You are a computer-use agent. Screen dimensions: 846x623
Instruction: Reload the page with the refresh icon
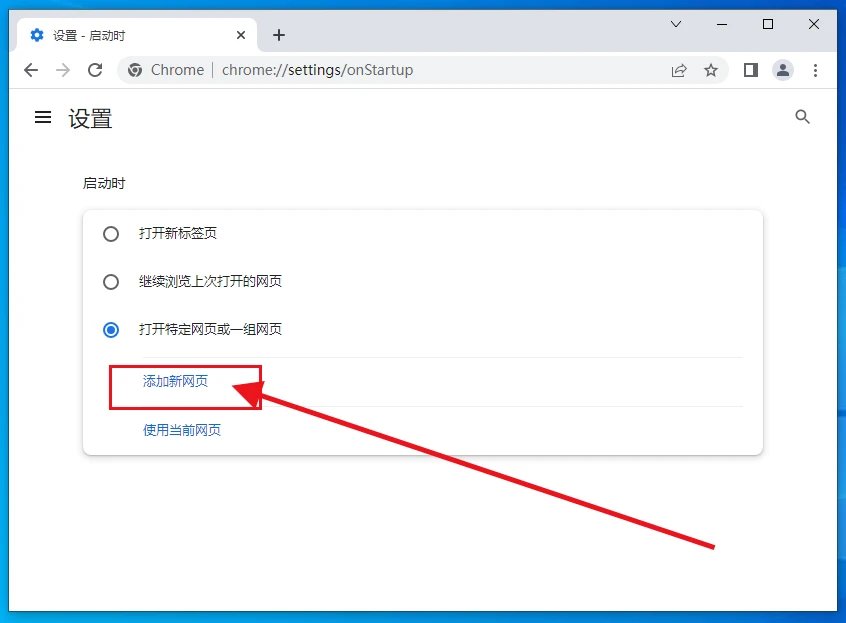[95, 70]
